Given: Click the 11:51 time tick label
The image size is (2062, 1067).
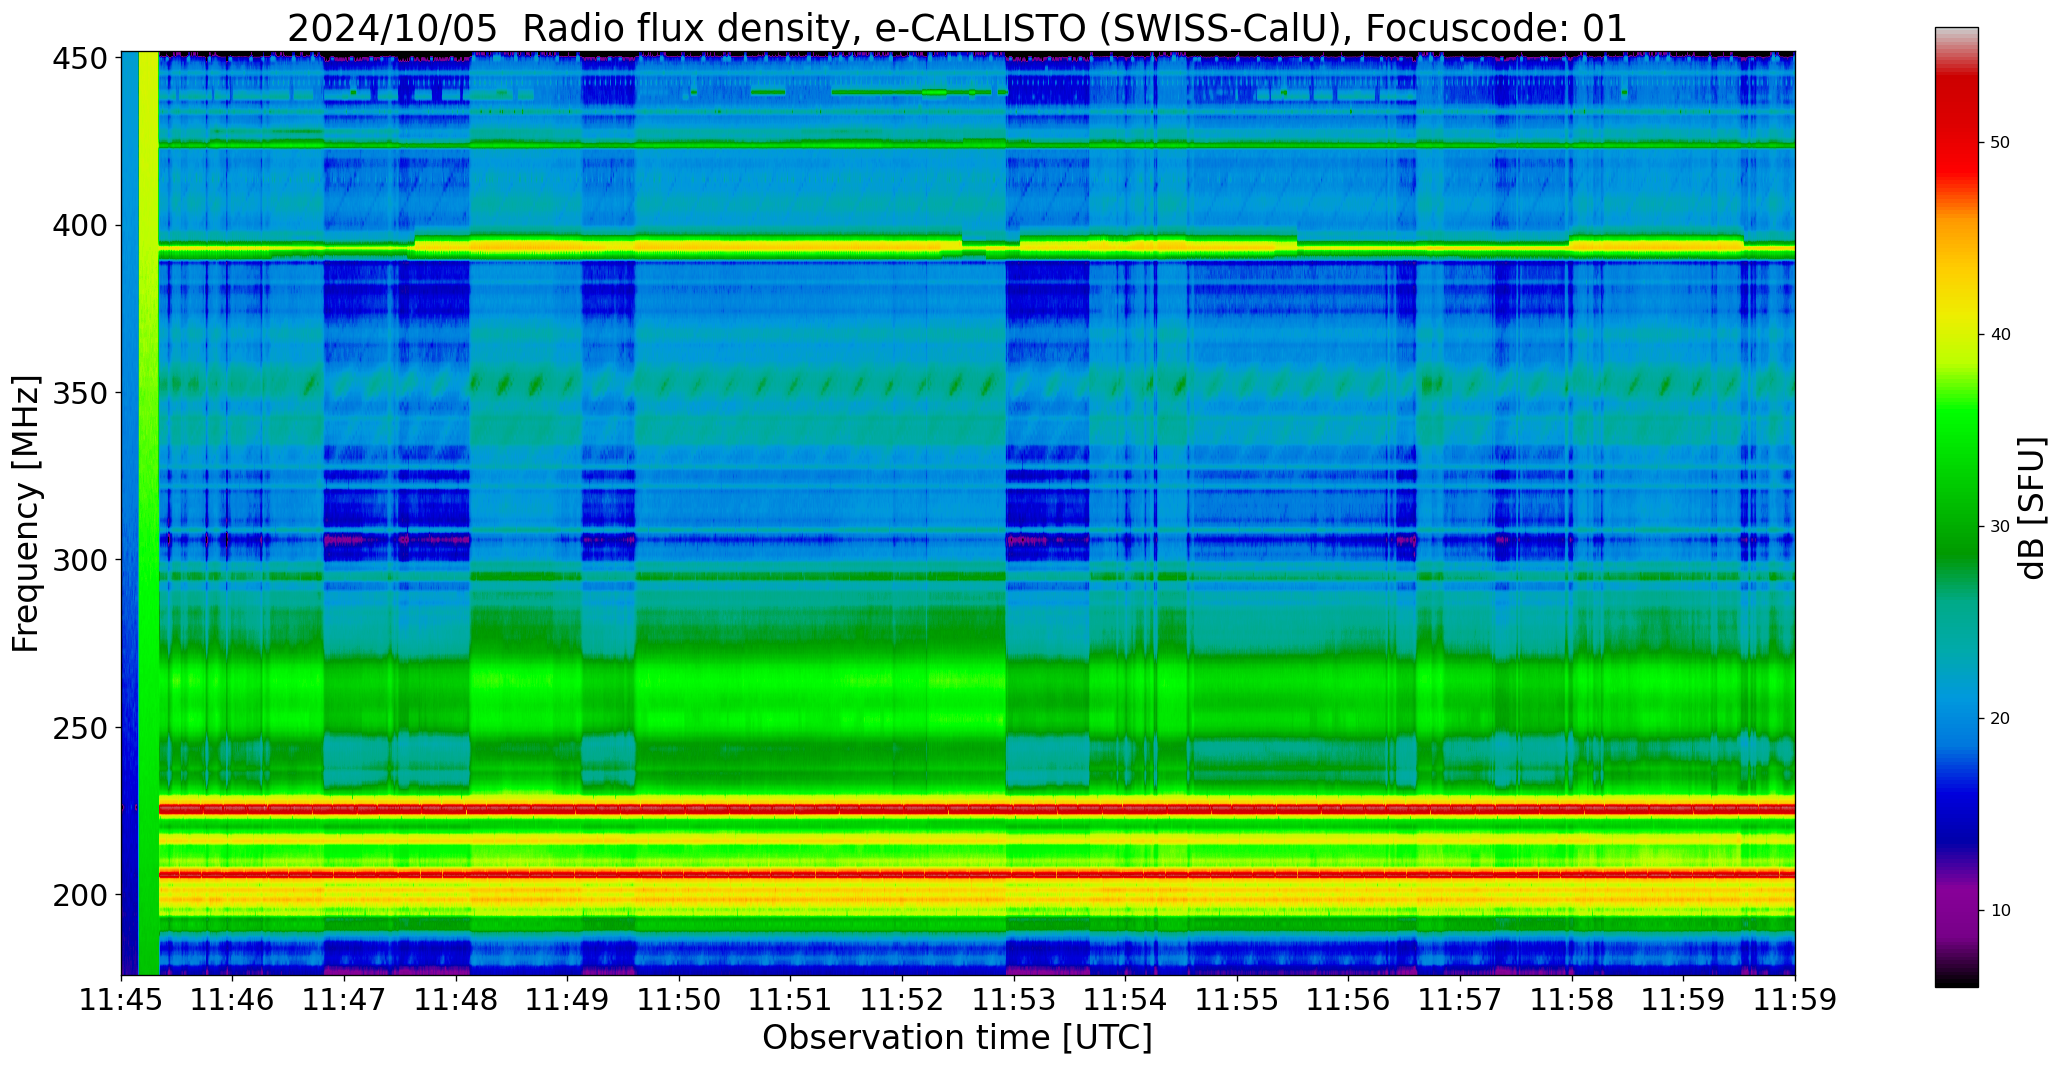Looking at the screenshot, I should pyautogui.click(x=791, y=1000).
